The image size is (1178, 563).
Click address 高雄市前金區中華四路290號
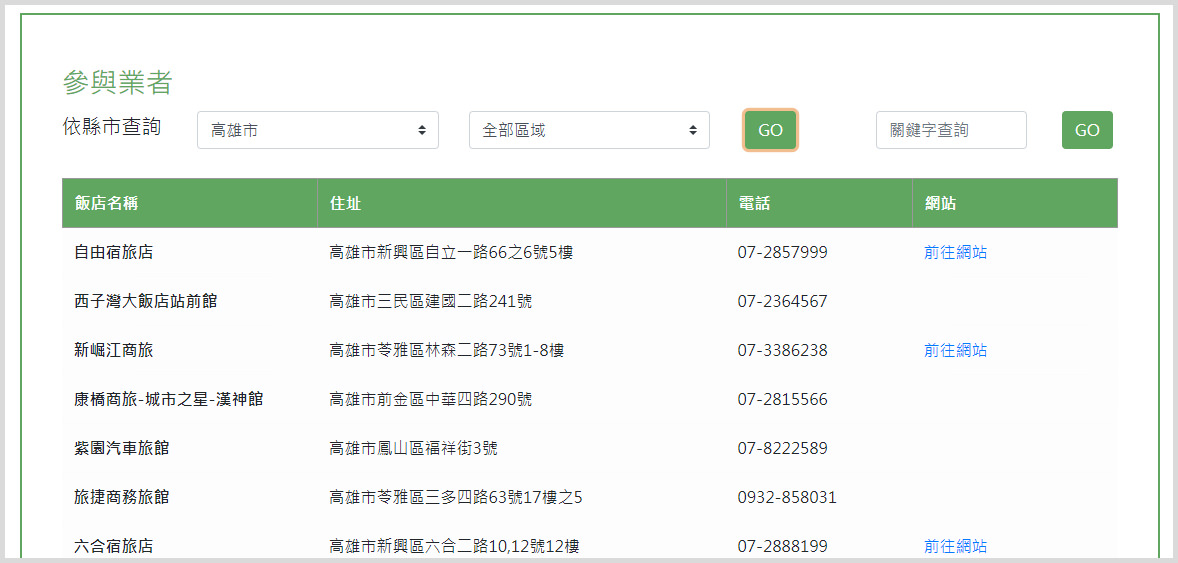430,399
